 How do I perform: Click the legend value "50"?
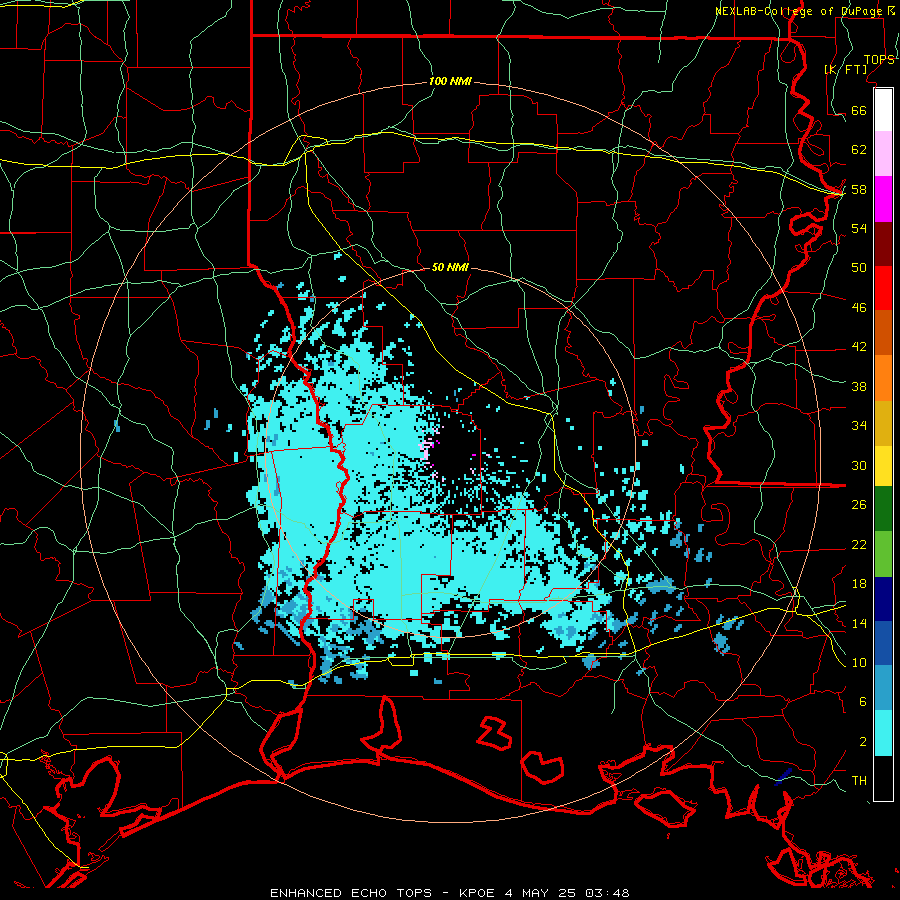coord(859,267)
